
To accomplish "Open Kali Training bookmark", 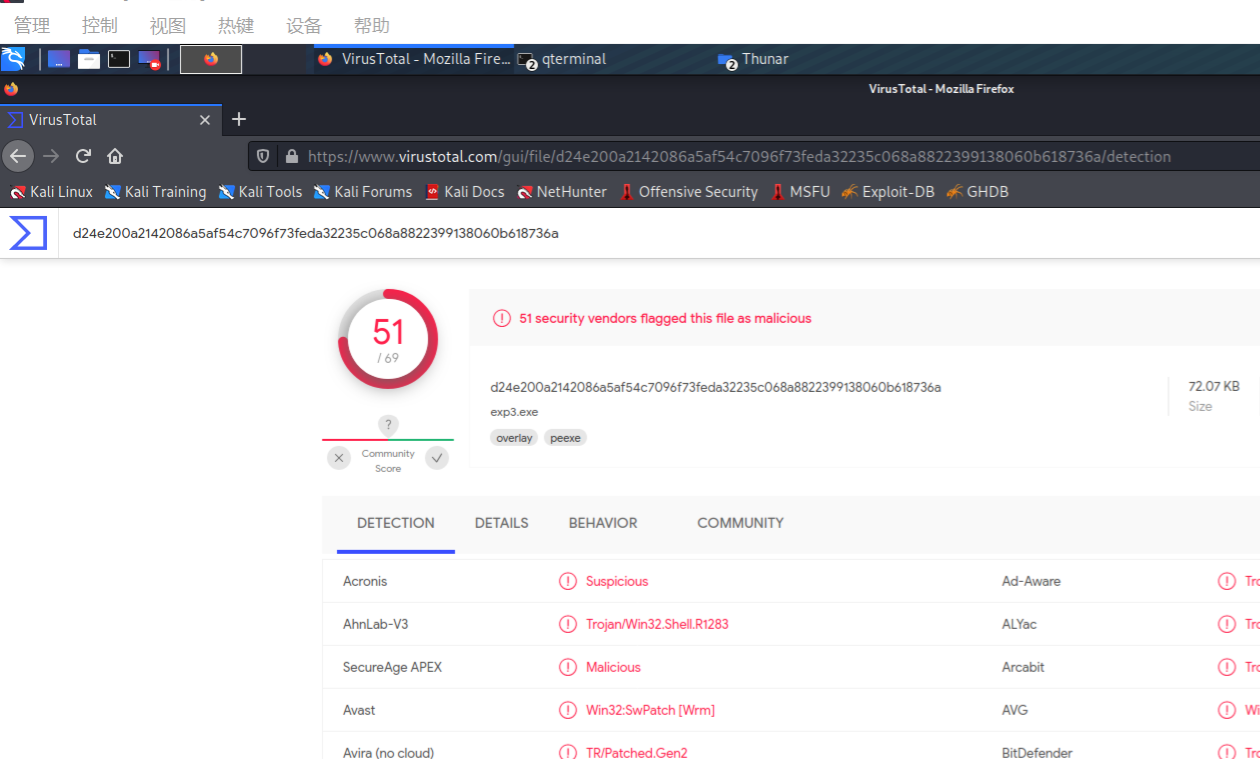I will click(x=155, y=192).
